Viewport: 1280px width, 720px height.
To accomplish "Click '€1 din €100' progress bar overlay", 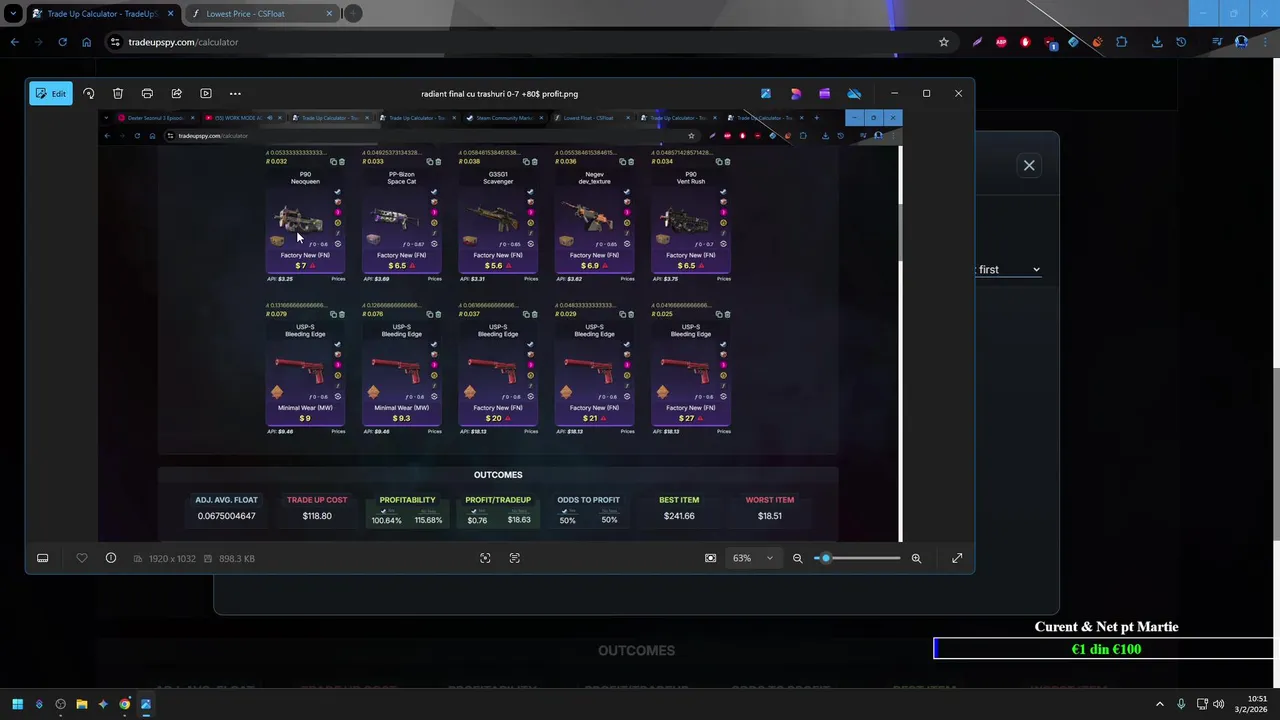I will (1105, 649).
